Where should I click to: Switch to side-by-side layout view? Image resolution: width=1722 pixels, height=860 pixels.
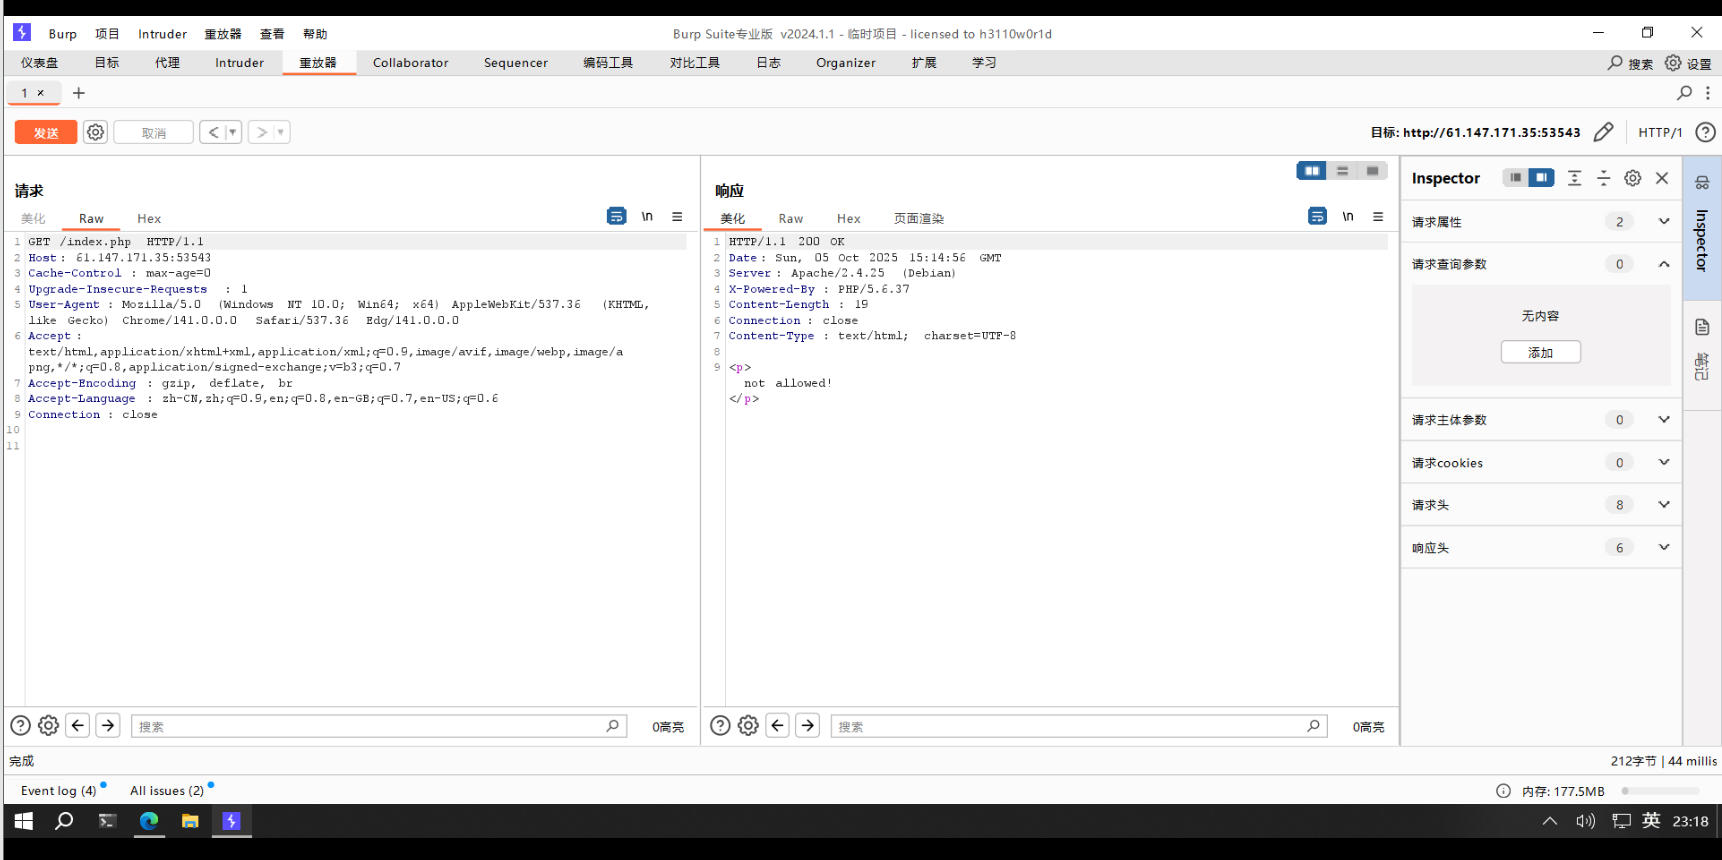point(1311,171)
